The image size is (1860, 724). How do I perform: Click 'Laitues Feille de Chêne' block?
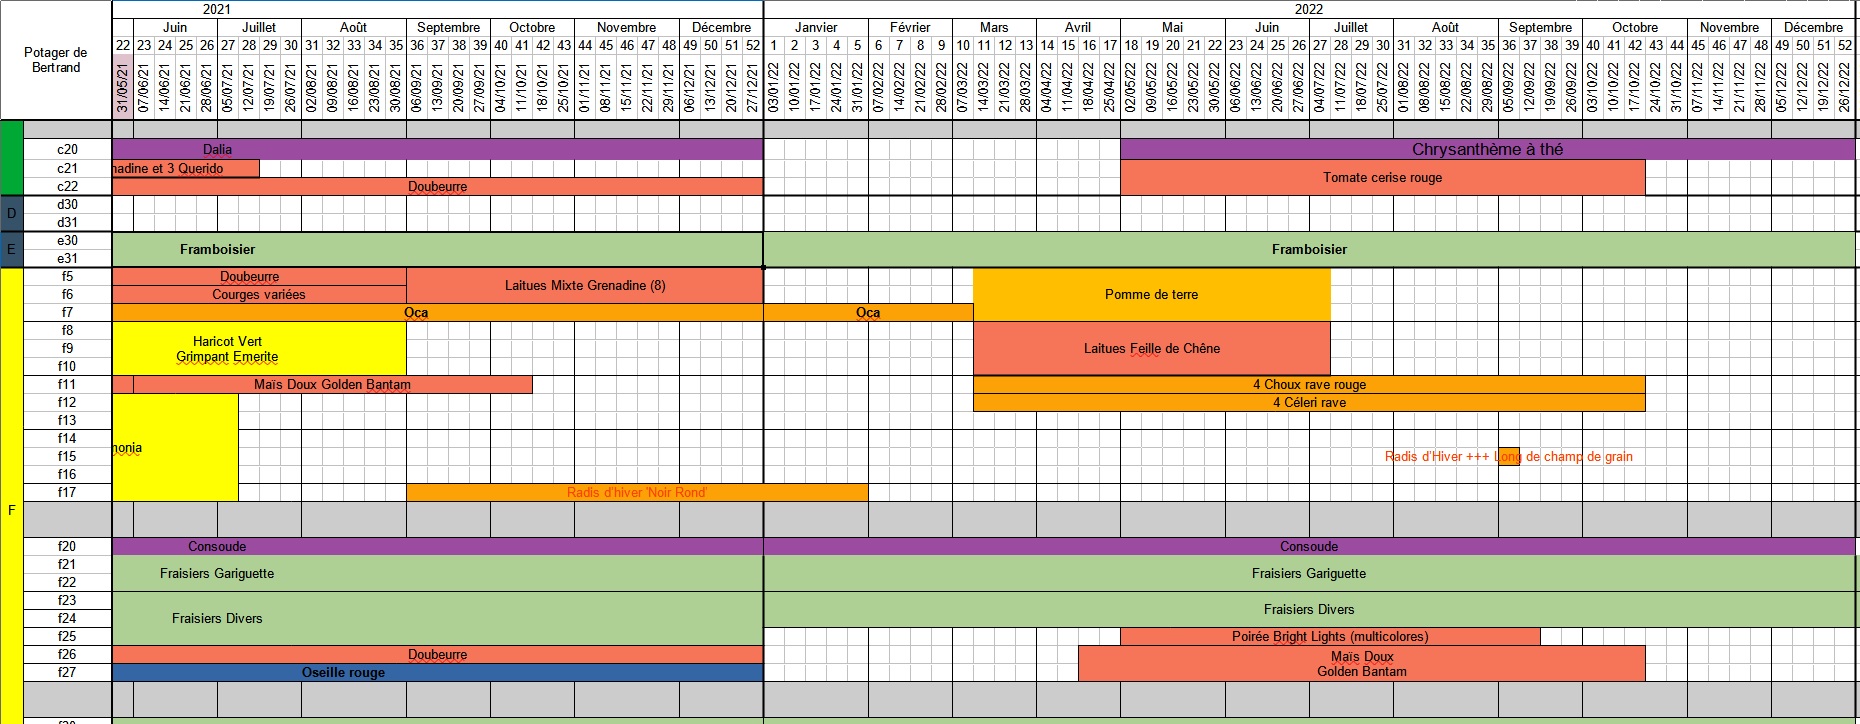click(1152, 349)
